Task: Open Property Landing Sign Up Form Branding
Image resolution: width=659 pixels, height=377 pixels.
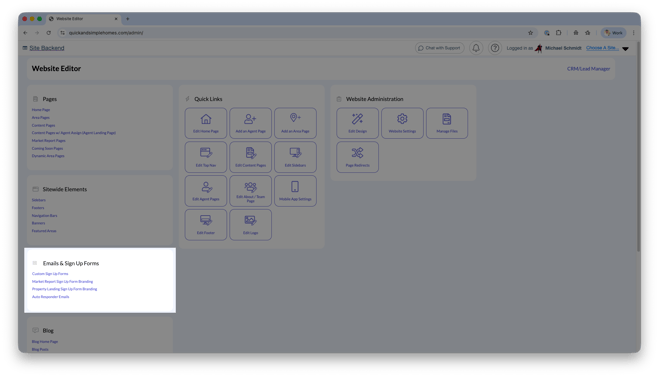Action: coord(64,289)
